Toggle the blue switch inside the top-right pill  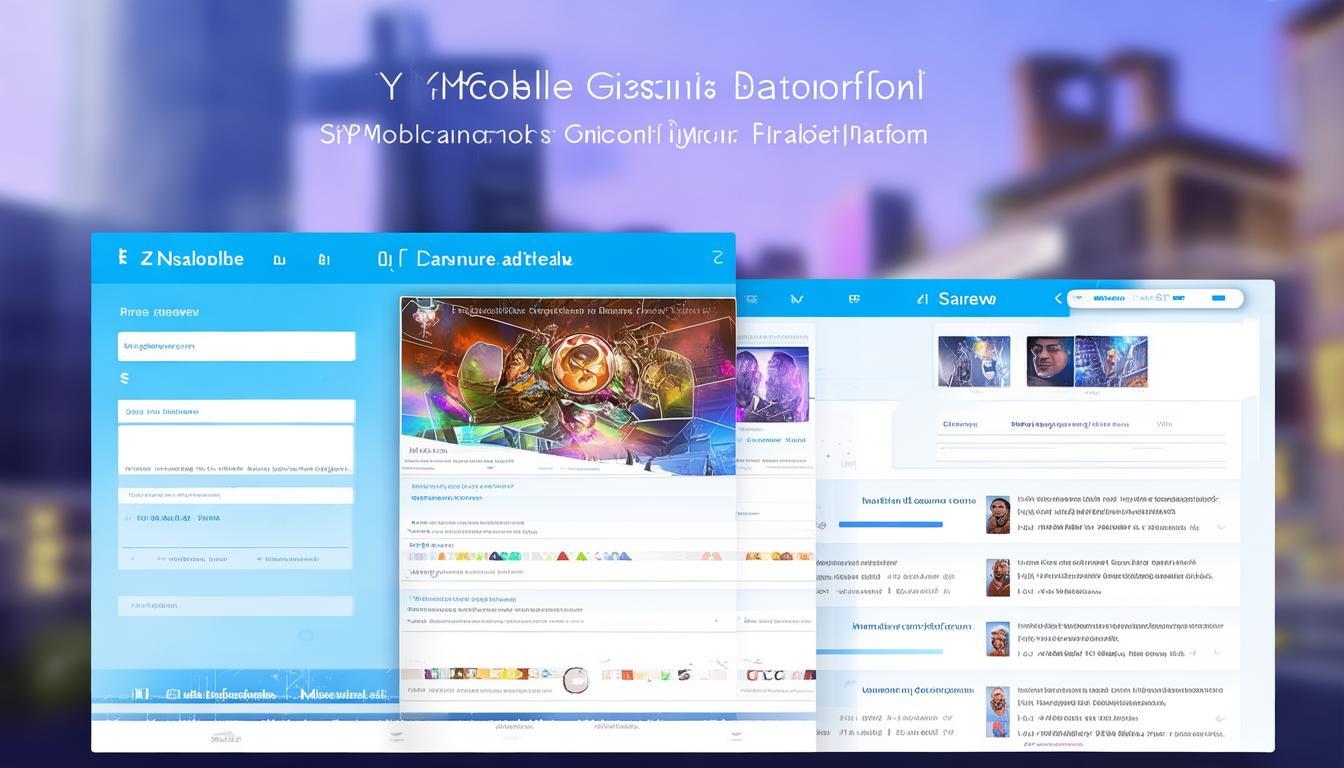click(1217, 298)
